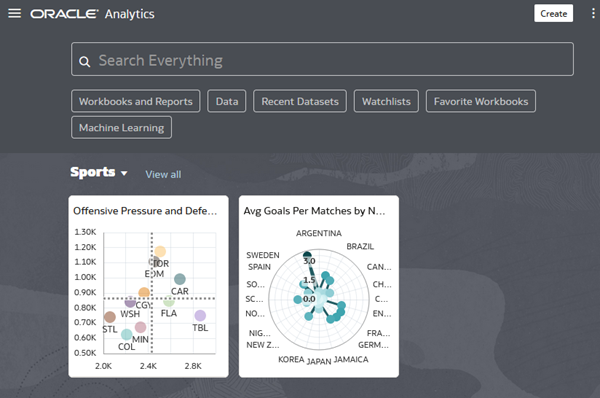Open the Avg Goals Per Matches workbook
This screenshot has height=398, width=600.
tap(319, 287)
